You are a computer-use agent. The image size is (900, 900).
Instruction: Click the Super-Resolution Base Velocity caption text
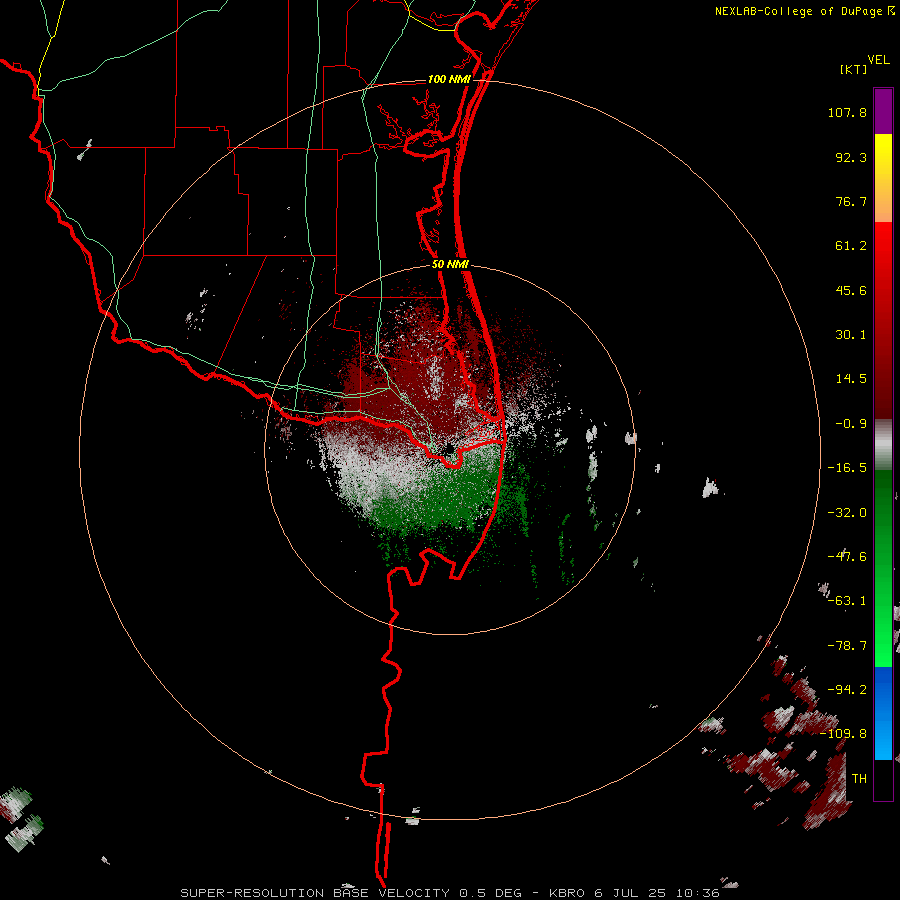pos(449,893)
